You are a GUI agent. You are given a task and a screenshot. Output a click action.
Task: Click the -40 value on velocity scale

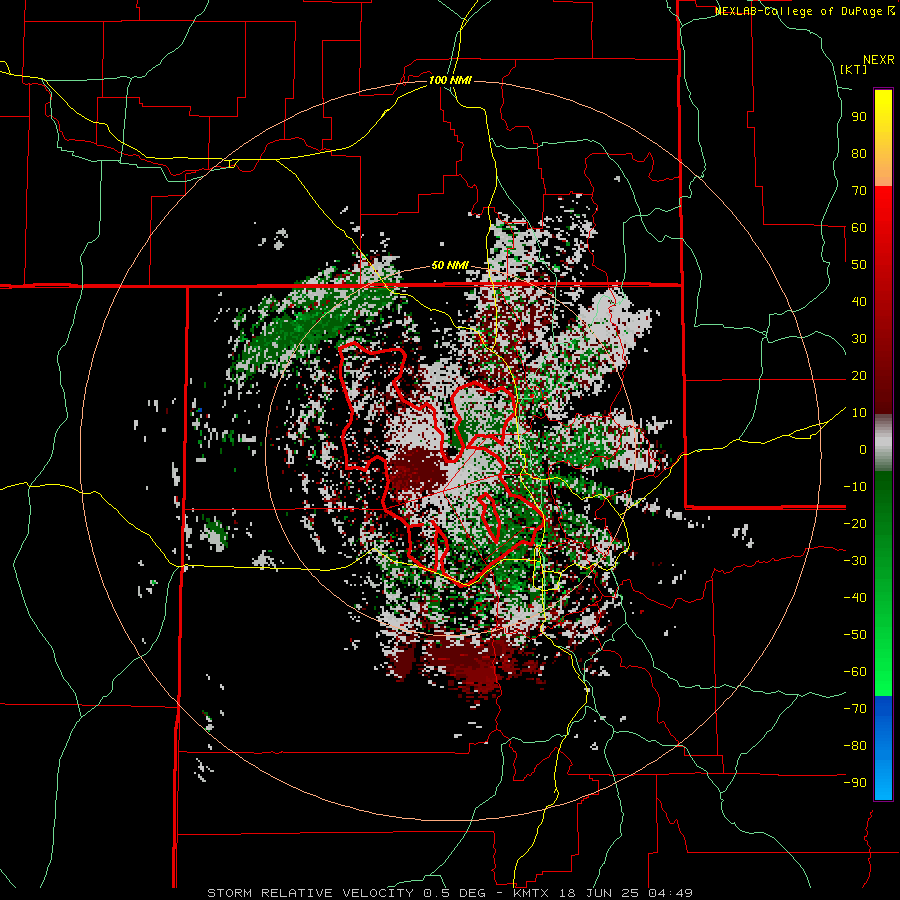click(x=855, y=598)
